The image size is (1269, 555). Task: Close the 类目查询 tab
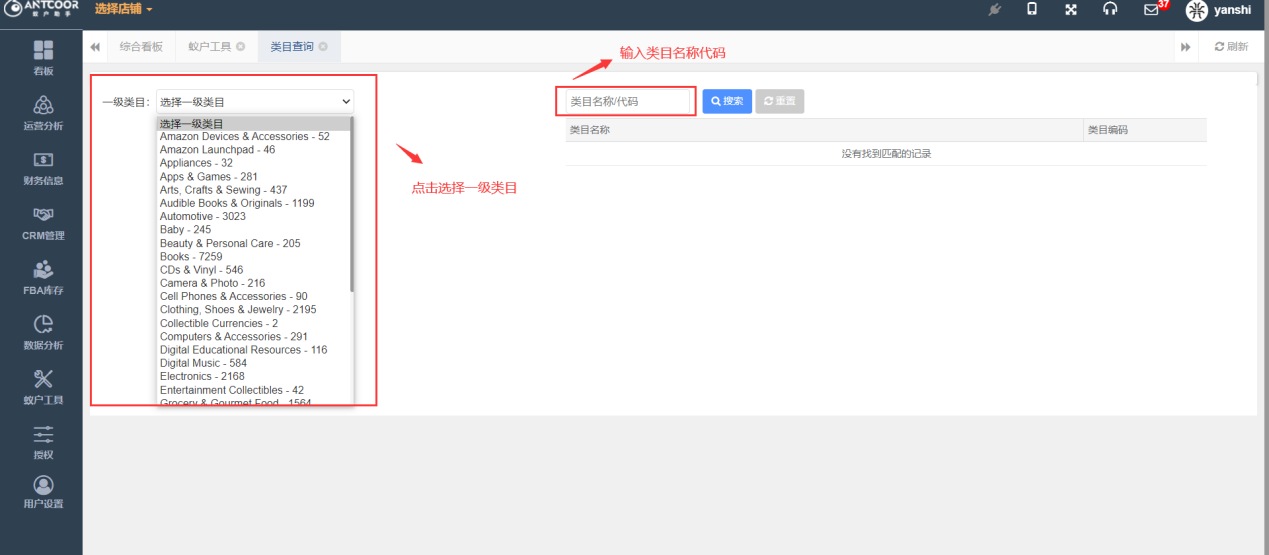point(323,47)
